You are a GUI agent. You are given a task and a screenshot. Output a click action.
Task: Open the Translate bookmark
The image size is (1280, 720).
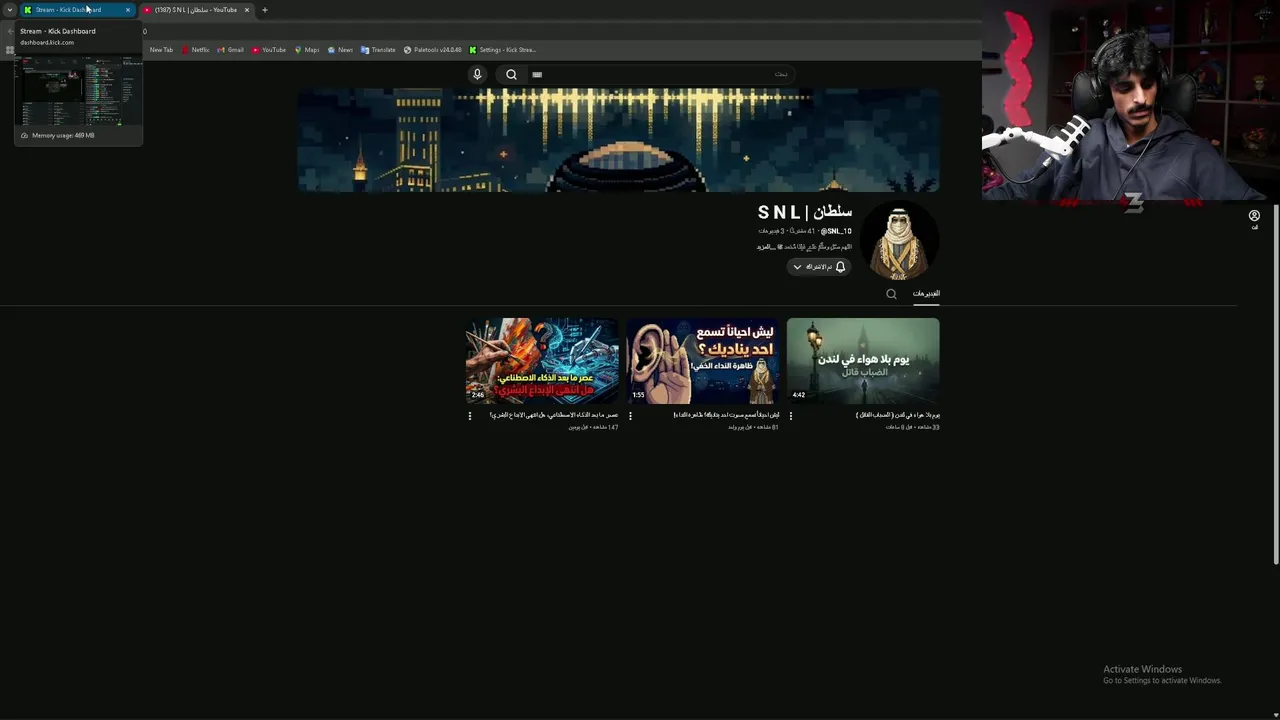pos(378,50)
